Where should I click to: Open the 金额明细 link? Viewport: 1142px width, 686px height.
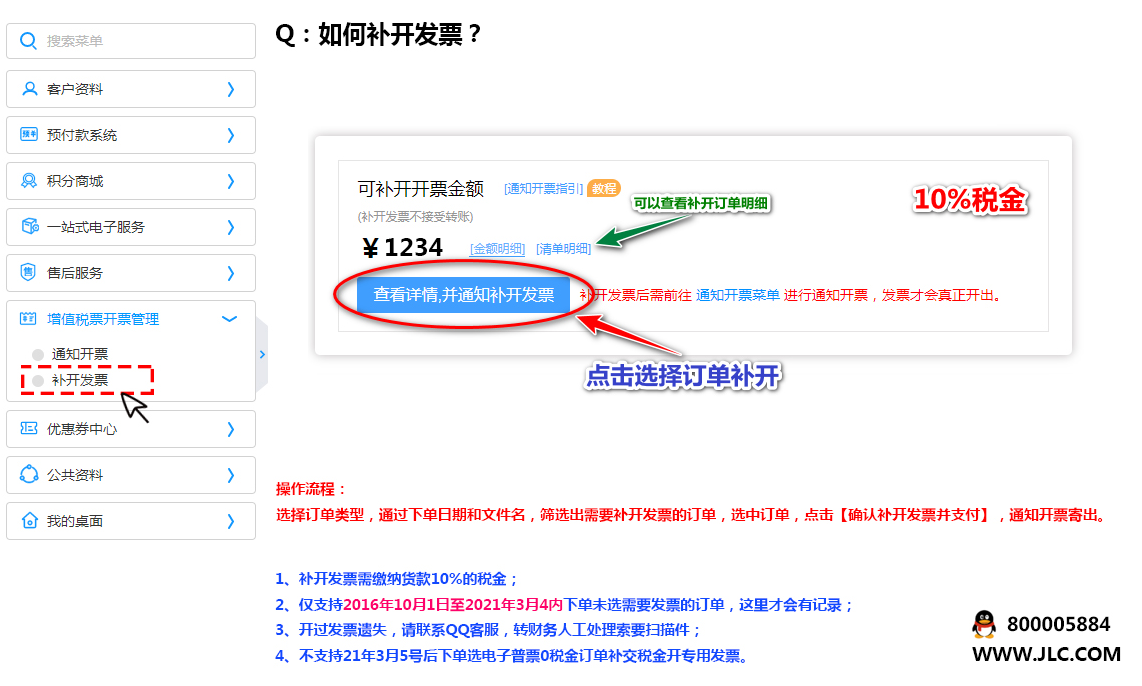pyautogui.click(x=497, y=249)
